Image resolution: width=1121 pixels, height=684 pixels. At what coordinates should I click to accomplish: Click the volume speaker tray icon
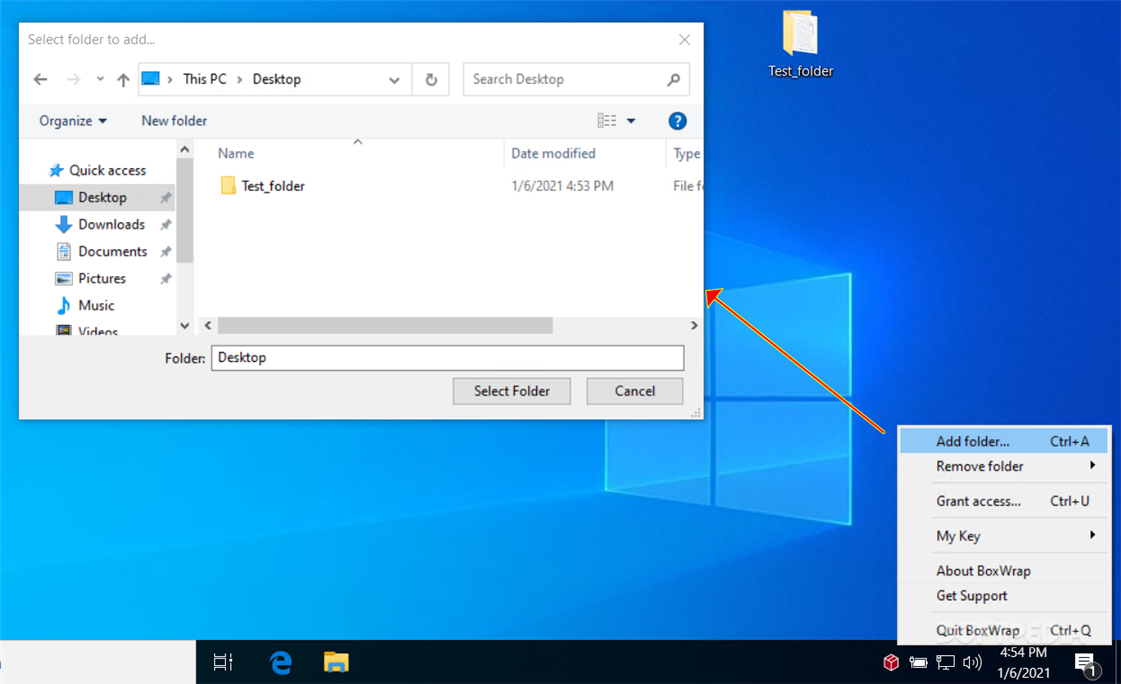point(972,663)
